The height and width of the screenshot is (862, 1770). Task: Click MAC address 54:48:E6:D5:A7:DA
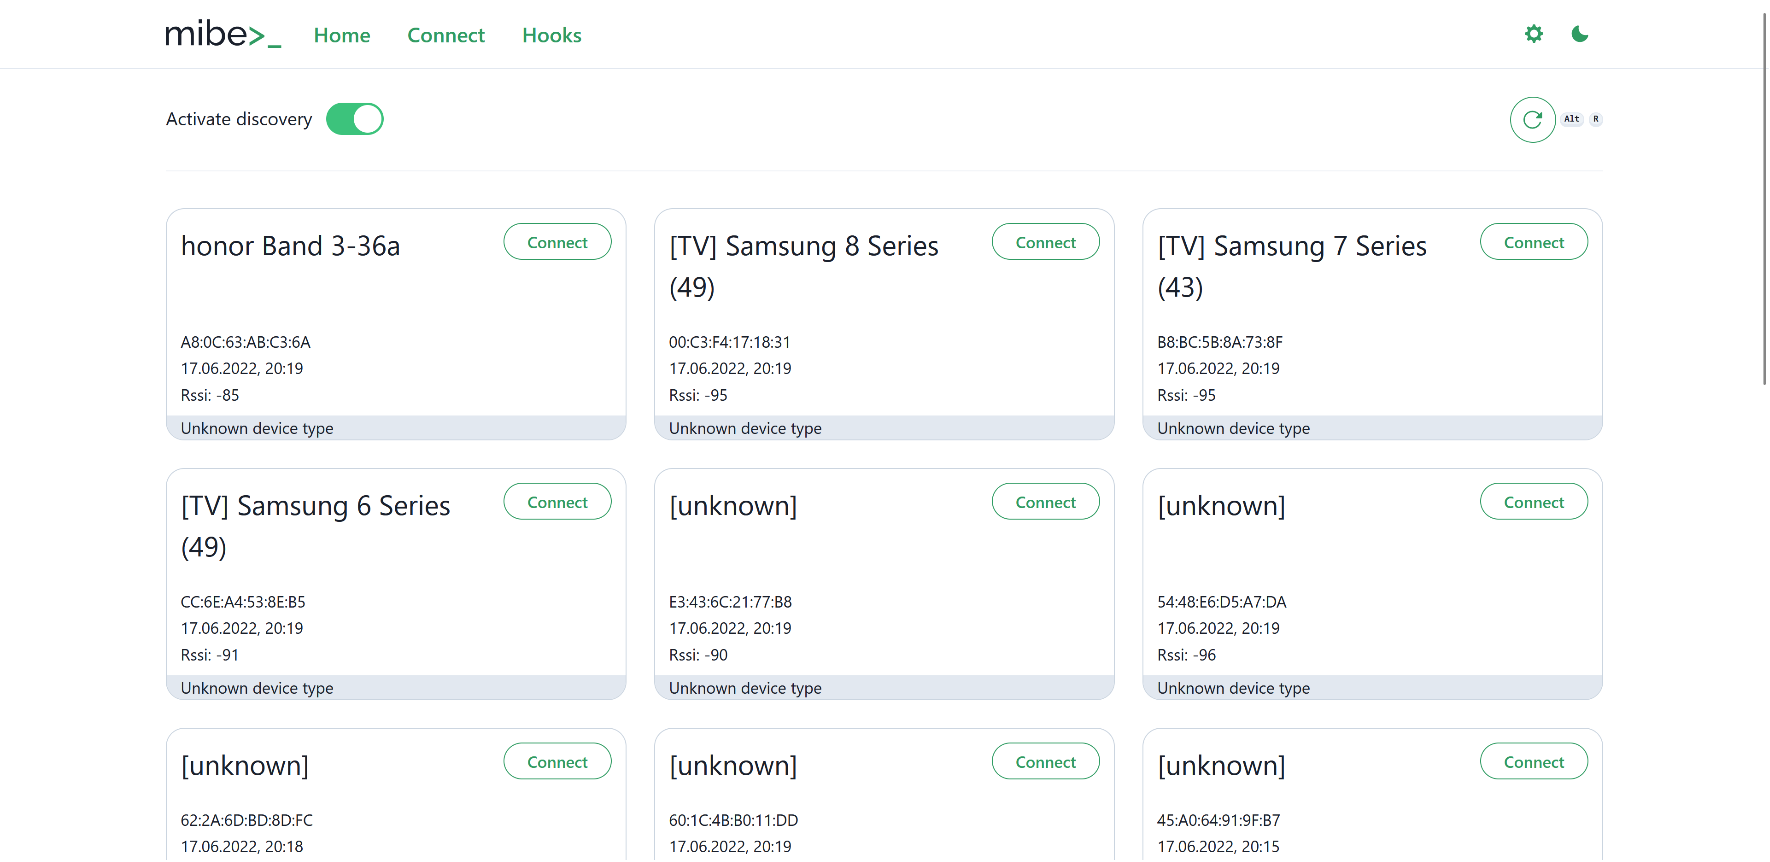(1222, 602)
